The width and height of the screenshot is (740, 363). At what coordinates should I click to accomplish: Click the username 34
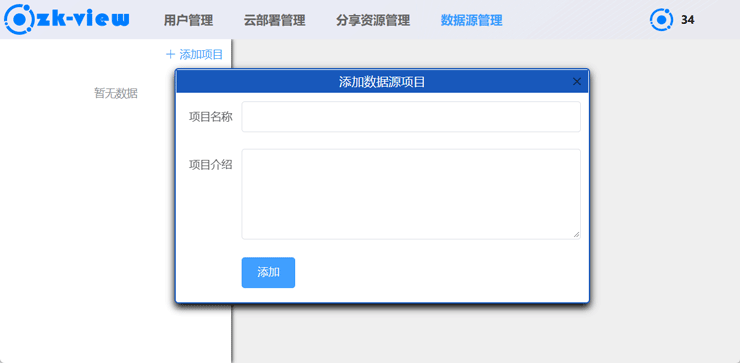tap(688, 20)
